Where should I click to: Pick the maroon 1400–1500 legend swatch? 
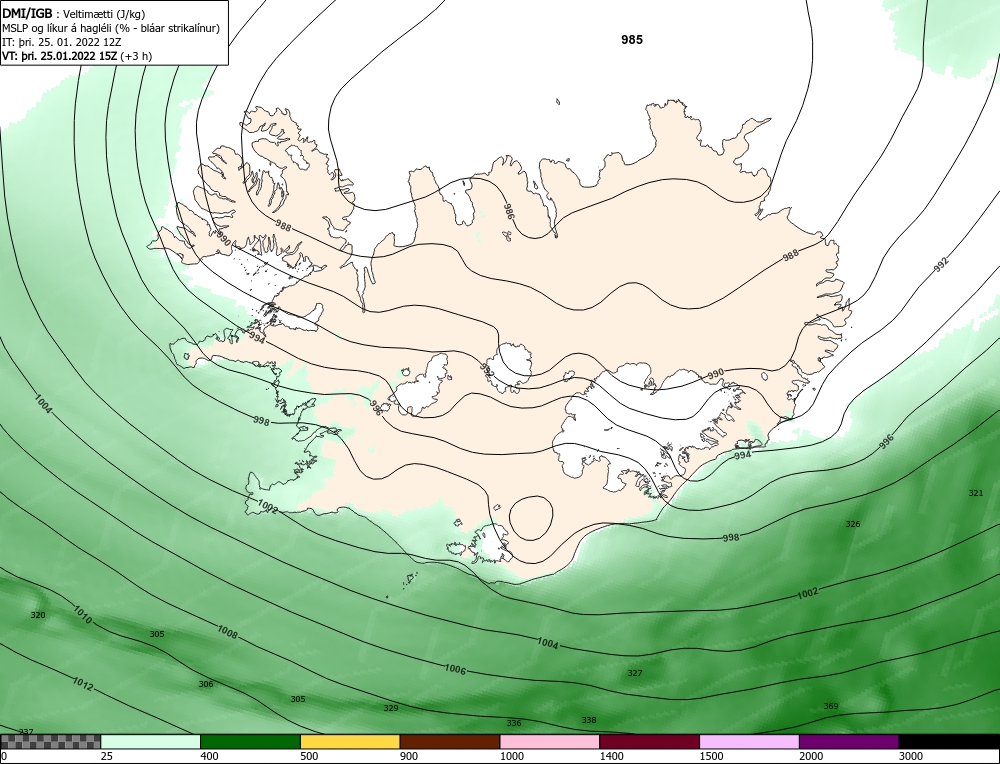tap(649, 742)
